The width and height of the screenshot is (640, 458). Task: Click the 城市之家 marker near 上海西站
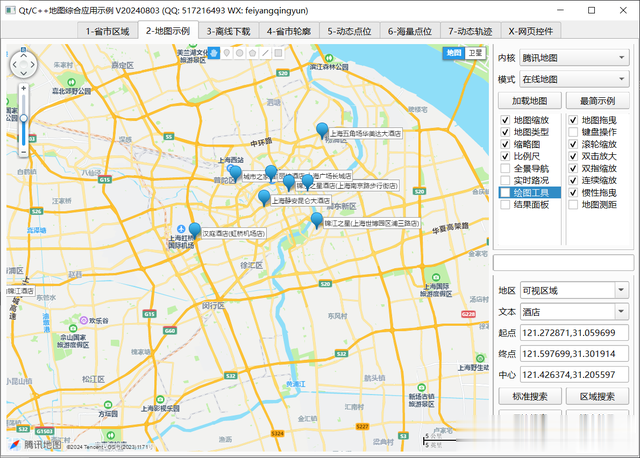[236, 174]
